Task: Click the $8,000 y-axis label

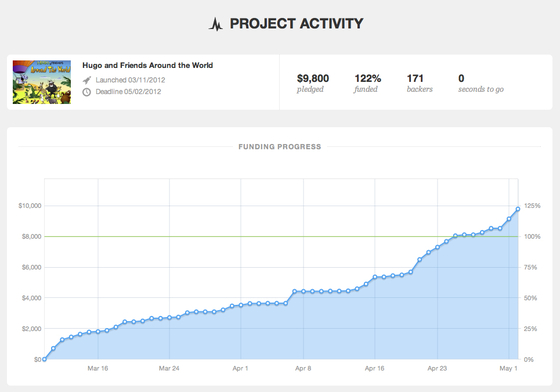Action: point(31,236)
